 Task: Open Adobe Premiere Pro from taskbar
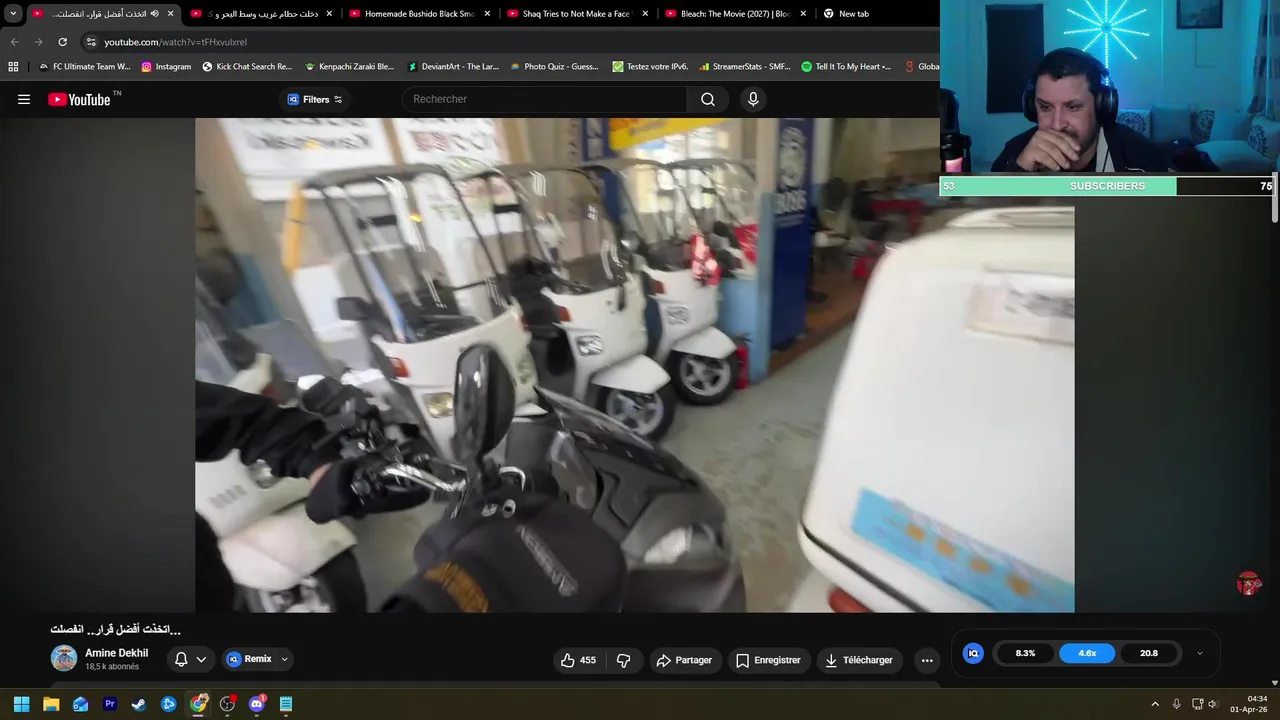click(x=110, y=704)
